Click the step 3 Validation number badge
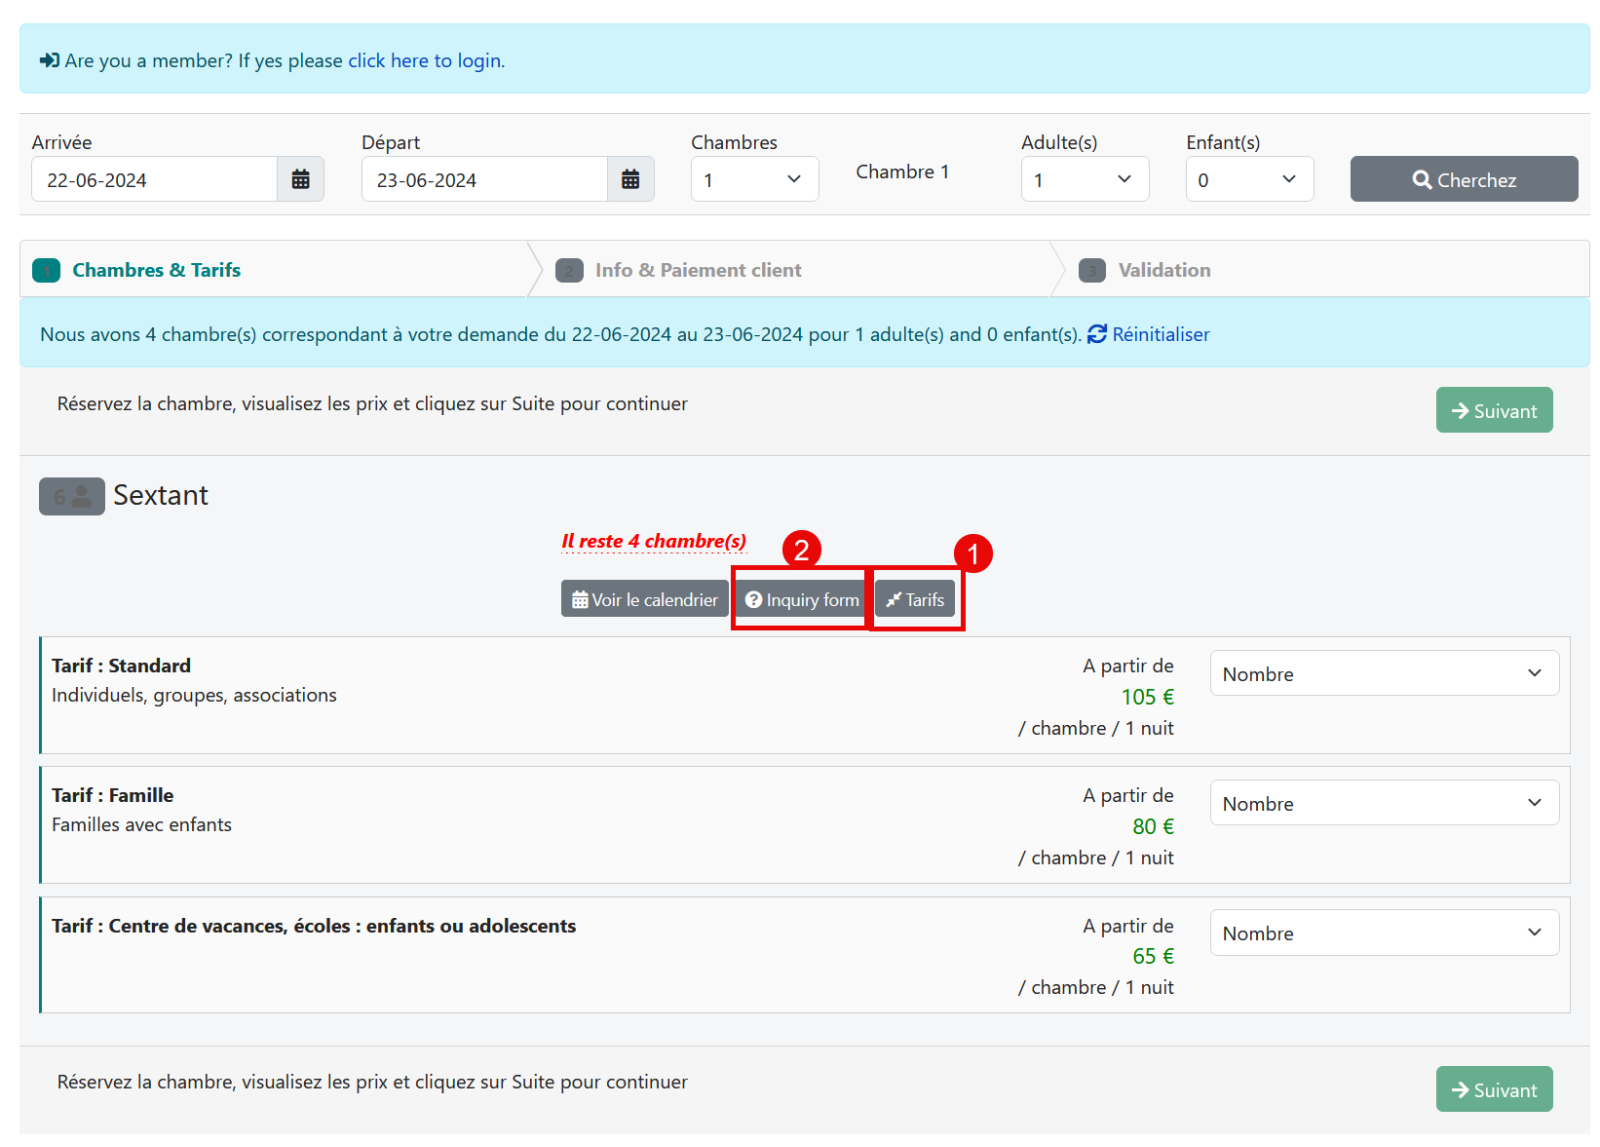Image resolution: width=1600 pixels, height=1147 pixels. (1092, 271)
